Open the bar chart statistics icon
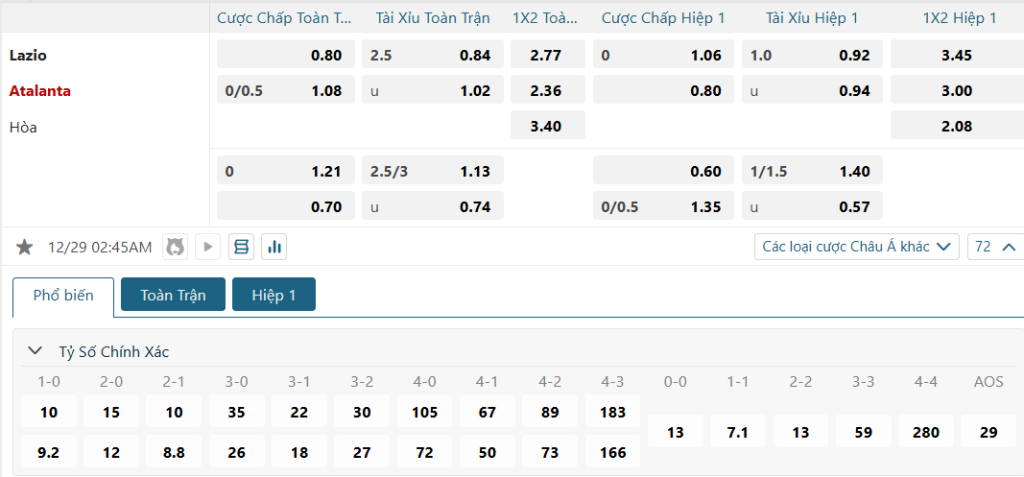Viewport: 1024px width, 477px height. pyautogui.click(x=273, y=247)
